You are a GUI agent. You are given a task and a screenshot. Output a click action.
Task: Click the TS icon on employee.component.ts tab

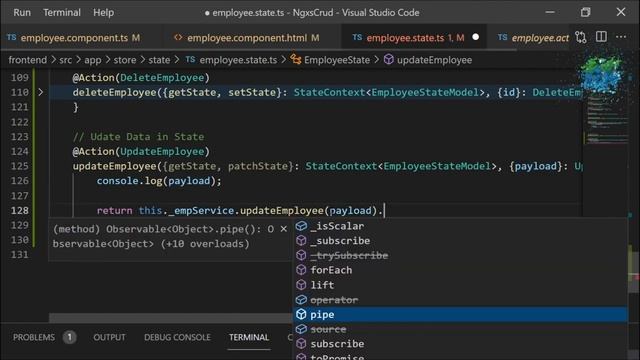pos(11,38)
